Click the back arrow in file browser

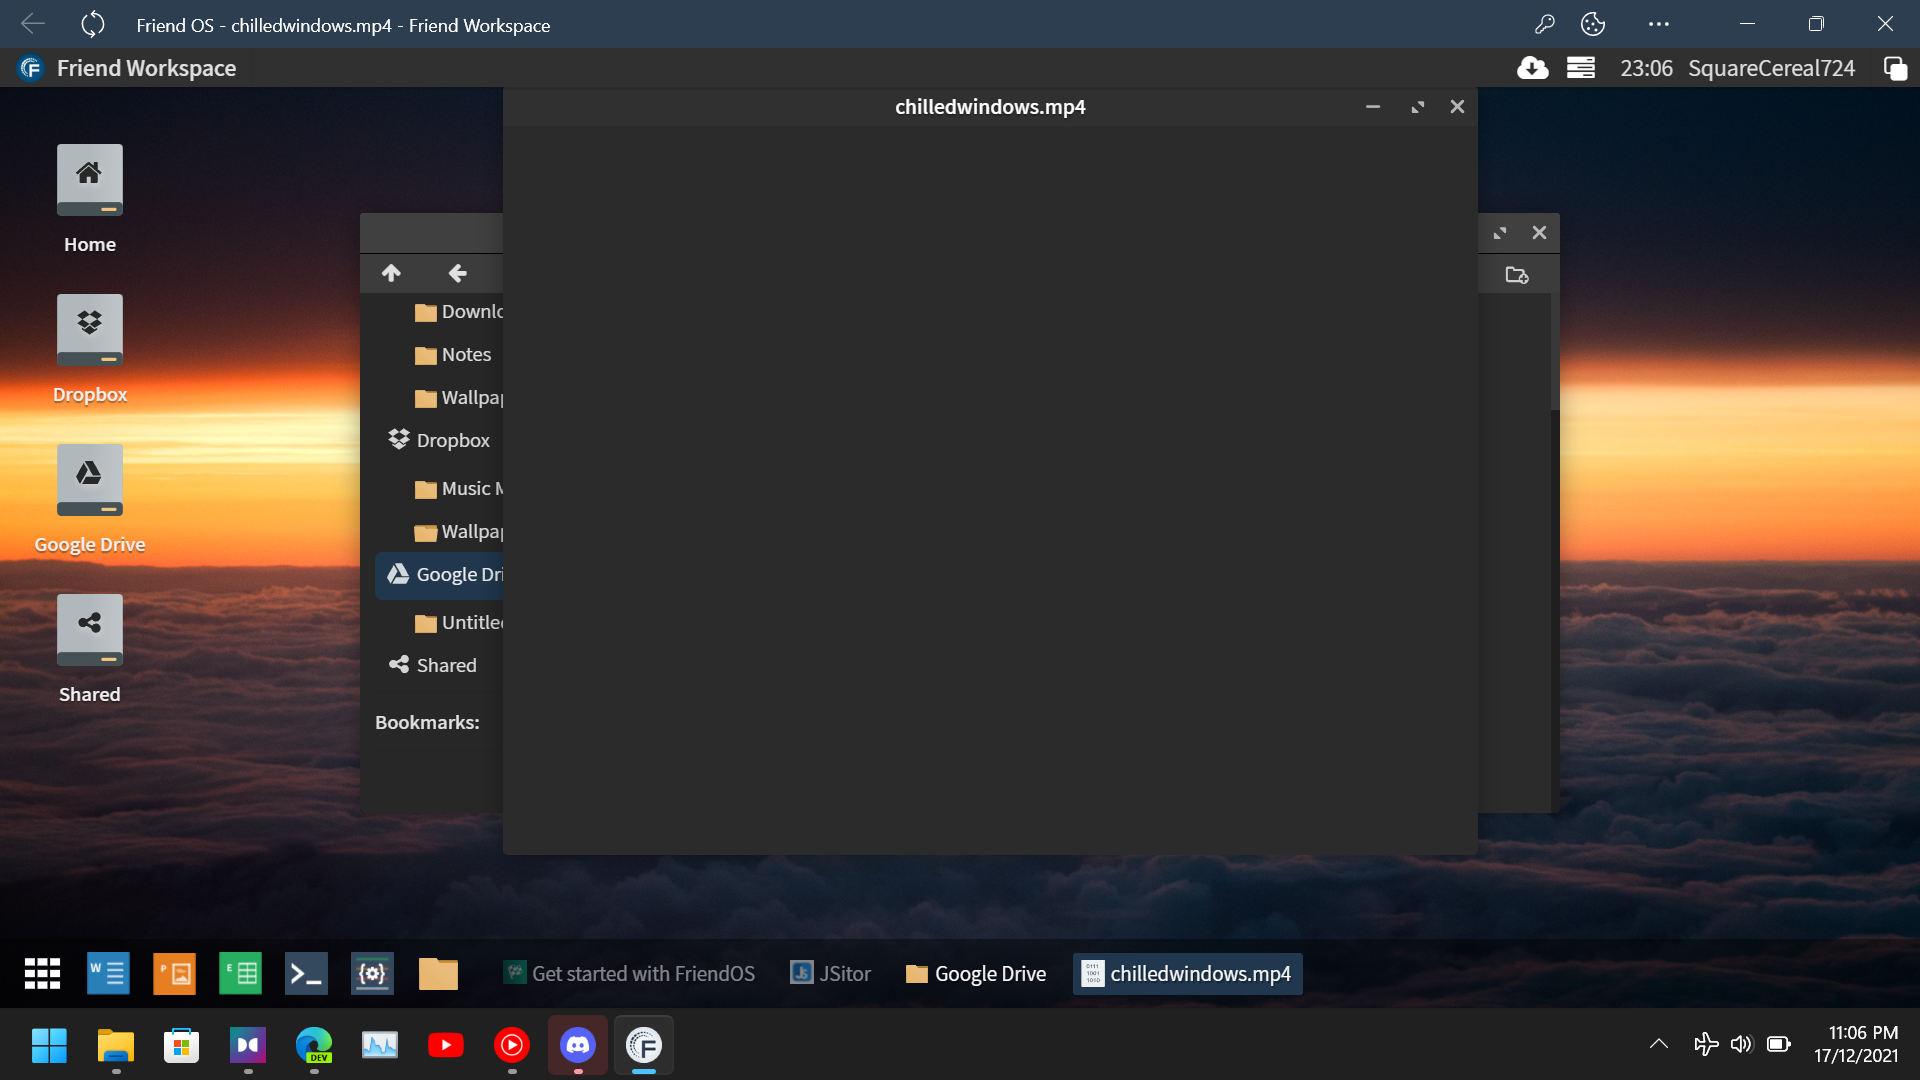(x=457, y=273)
